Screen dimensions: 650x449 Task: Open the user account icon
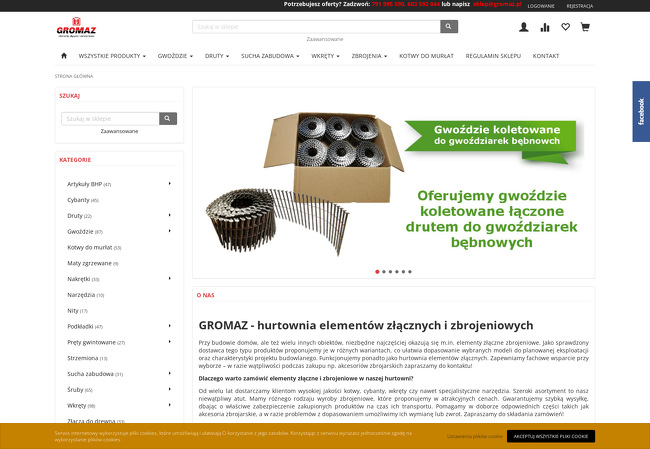pos(524,27)
